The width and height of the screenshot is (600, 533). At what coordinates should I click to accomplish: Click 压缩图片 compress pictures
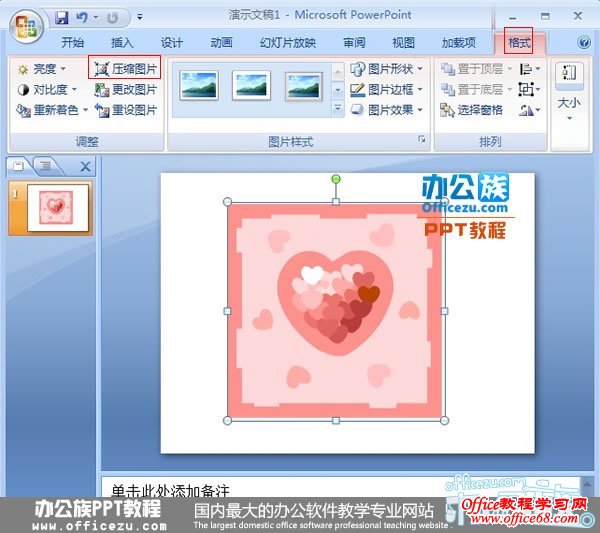point(125,68)
